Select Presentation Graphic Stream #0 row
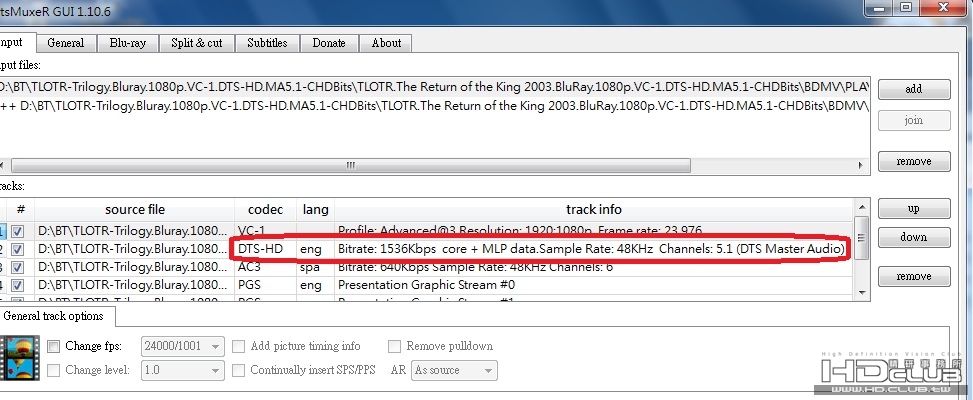The image size is (973, 400). click(x=427, y=285)
